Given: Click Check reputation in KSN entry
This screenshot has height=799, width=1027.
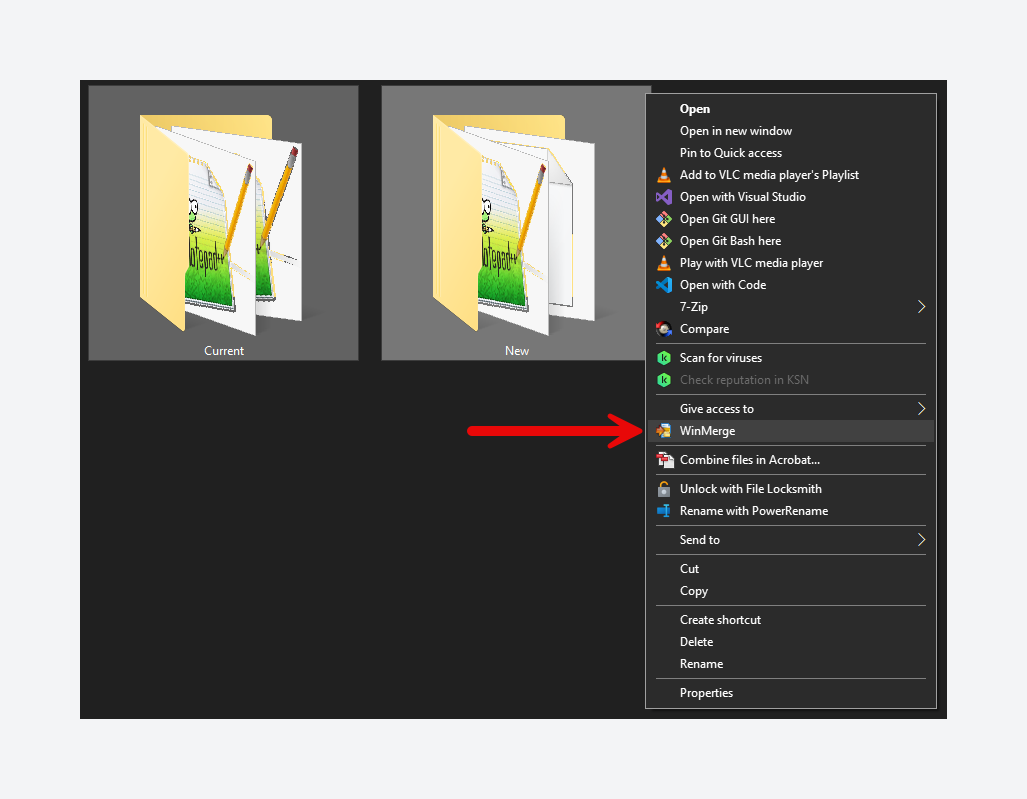Looking at the screenshot, I should [x=791, y=380].
